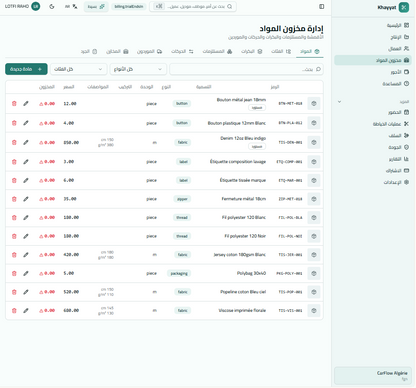Click the المخزون column header

(47, 87)
